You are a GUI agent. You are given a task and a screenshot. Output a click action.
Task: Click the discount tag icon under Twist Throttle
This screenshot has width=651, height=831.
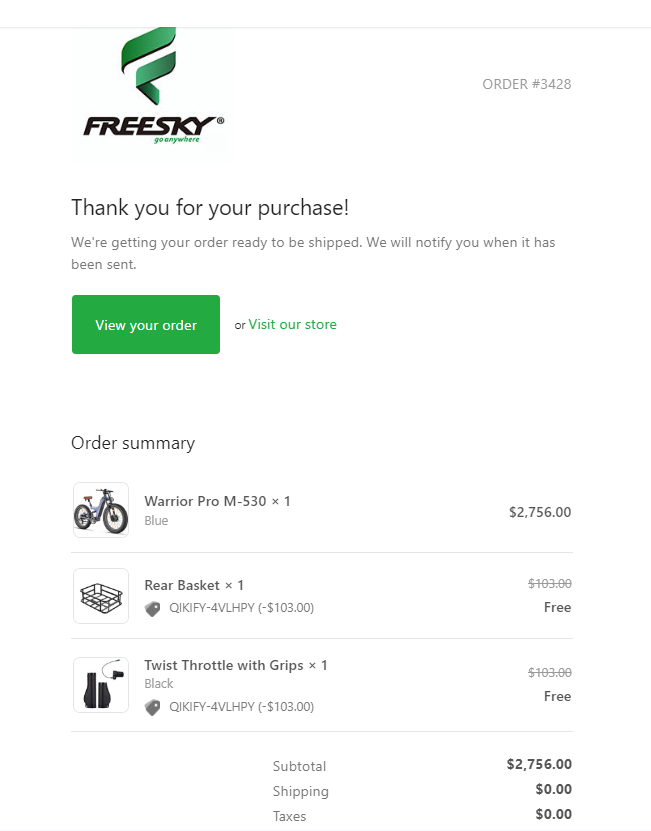tap(152, 707)
